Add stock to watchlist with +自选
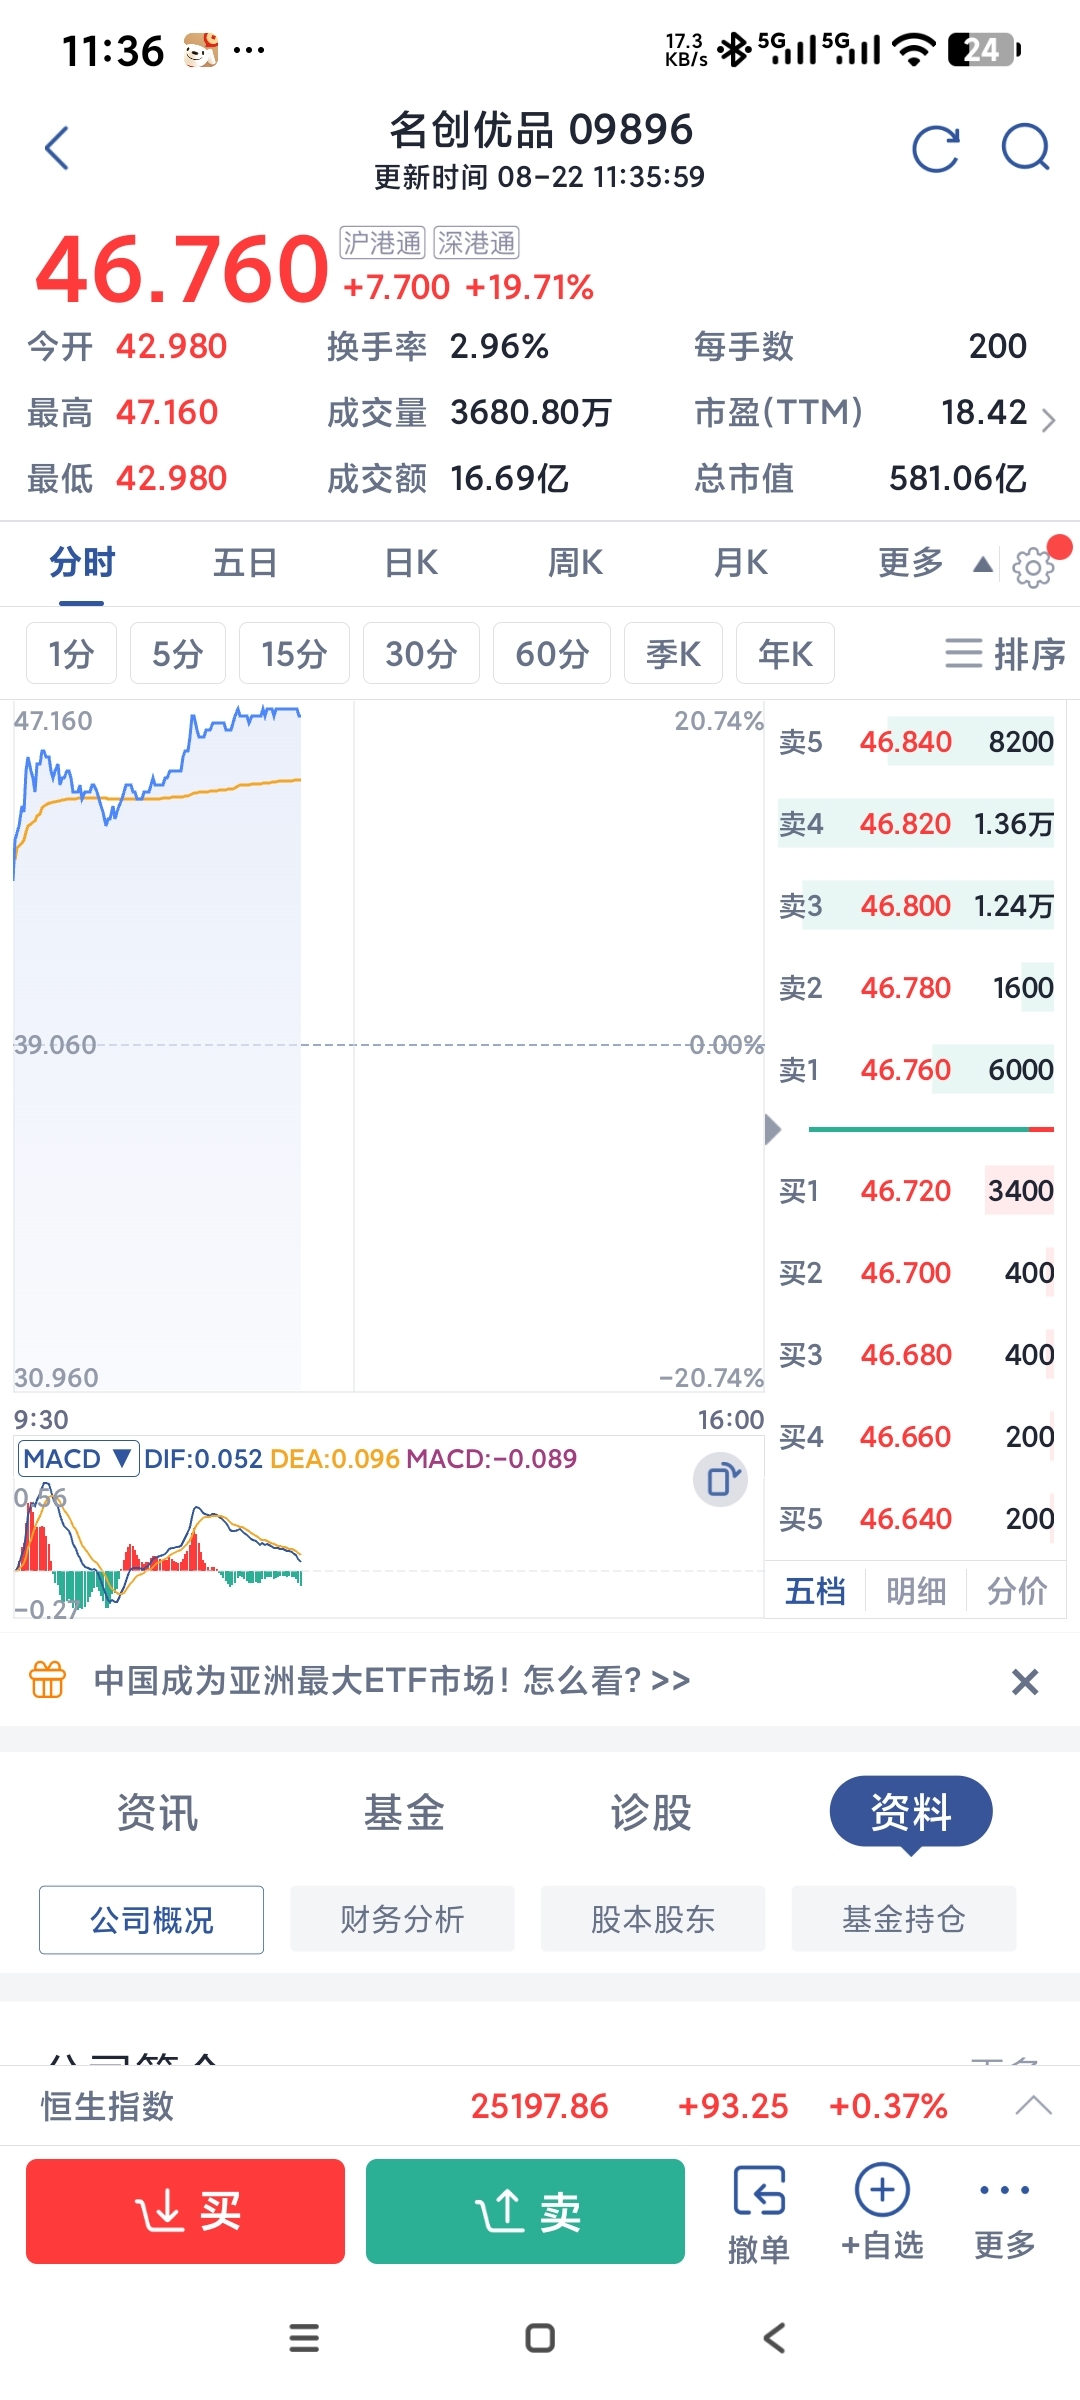1080x2400 pixels. click(x=882, y=2212)
